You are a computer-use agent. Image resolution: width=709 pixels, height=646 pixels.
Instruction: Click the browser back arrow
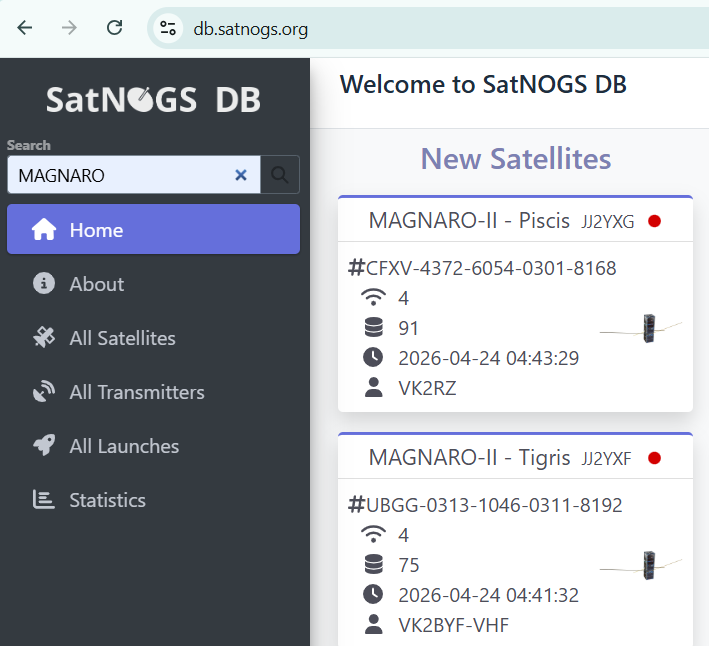pyautogui.click(x=25, y=28)
